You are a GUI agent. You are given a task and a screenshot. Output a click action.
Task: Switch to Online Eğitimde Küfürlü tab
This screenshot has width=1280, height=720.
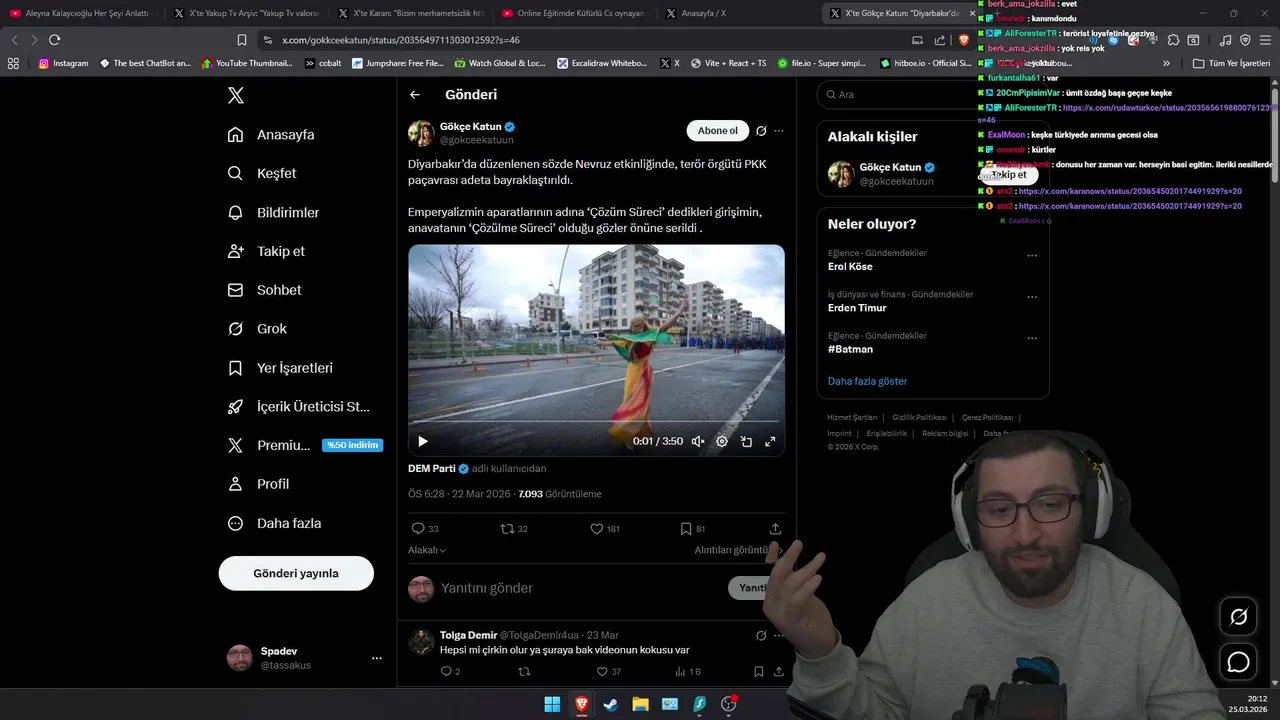coord(576,13)
